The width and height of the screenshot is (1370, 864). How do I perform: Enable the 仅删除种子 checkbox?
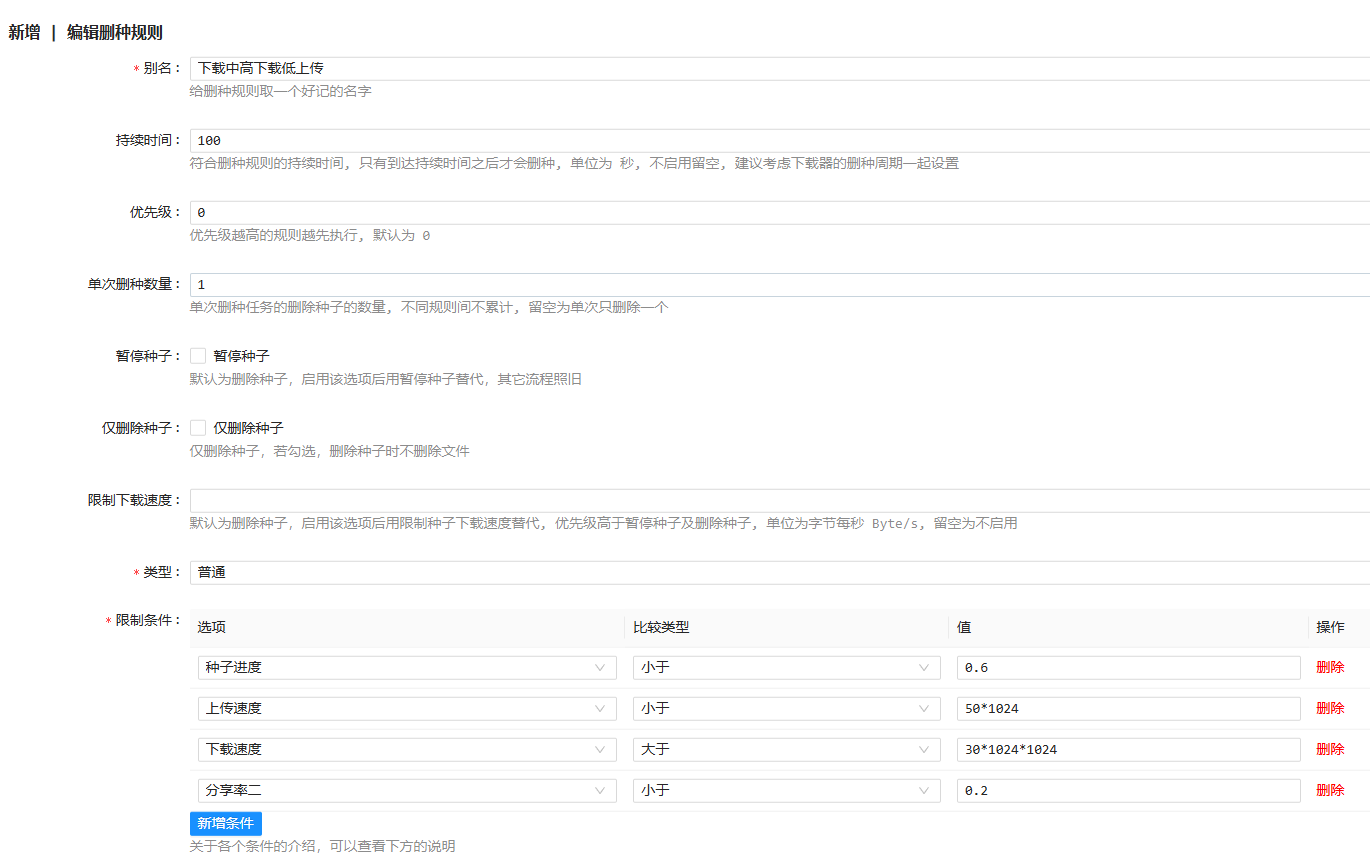[198, 428]
